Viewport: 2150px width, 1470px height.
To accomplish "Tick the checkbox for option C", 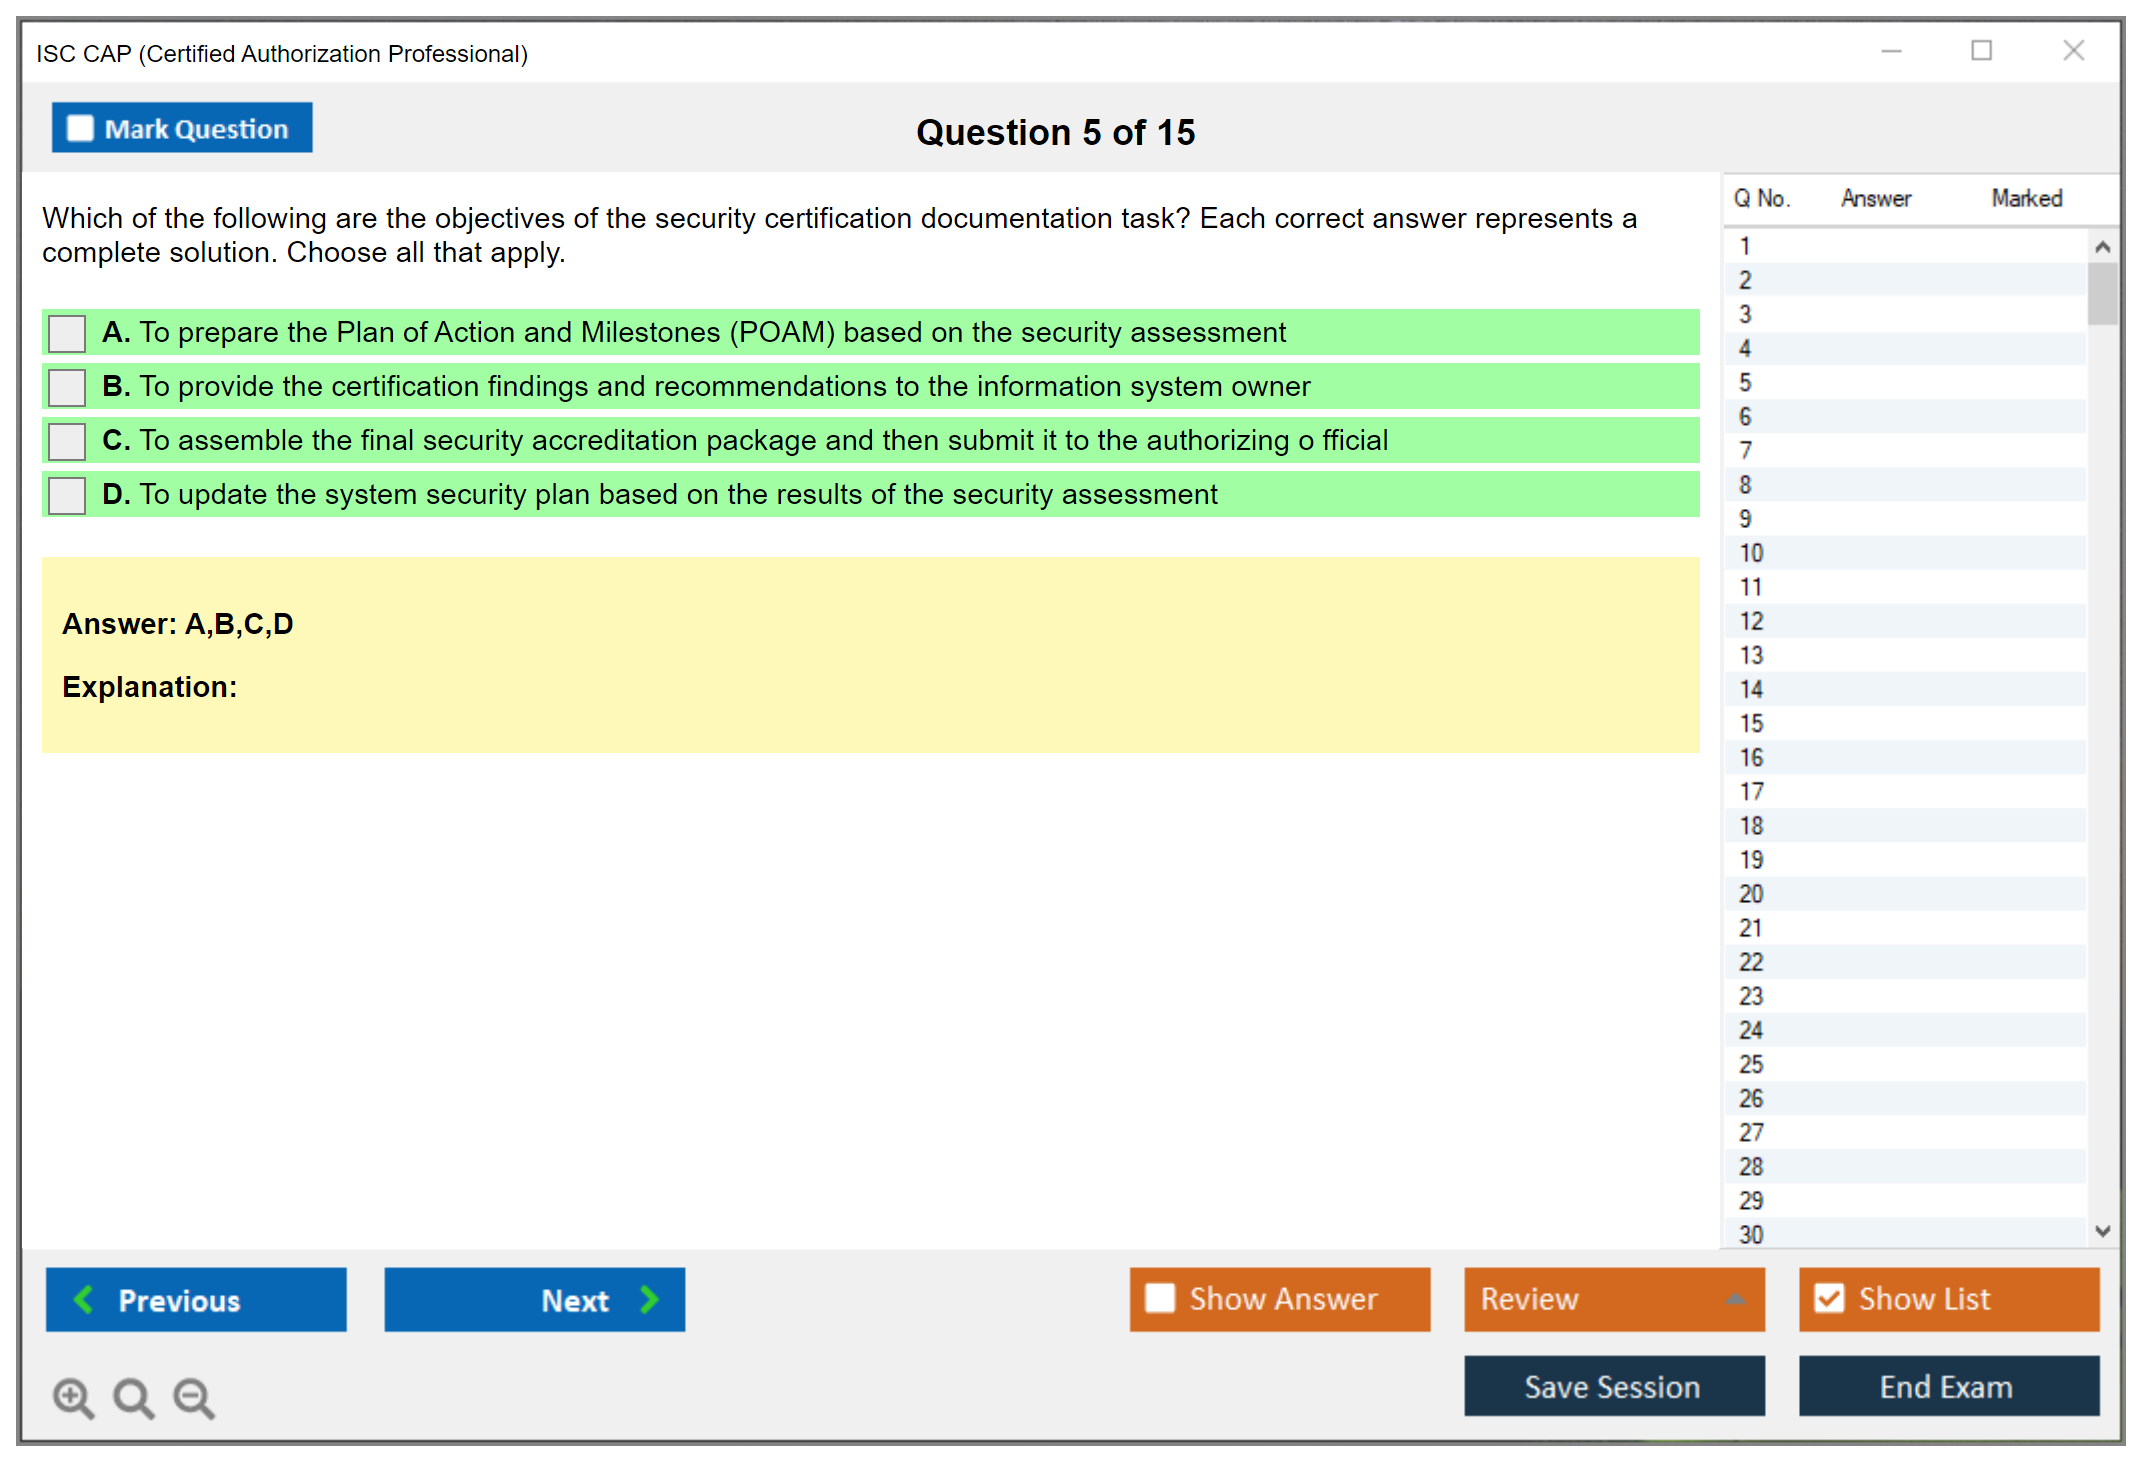I will click(x=67, y=441).
